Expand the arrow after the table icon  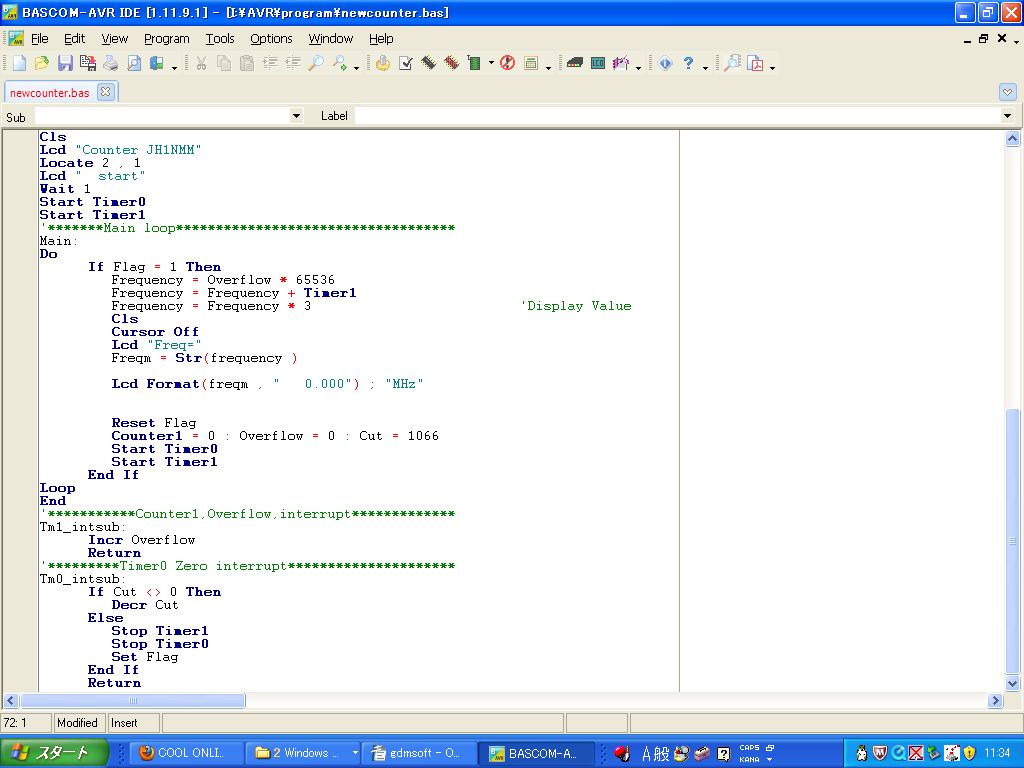[x=548, y=67]
